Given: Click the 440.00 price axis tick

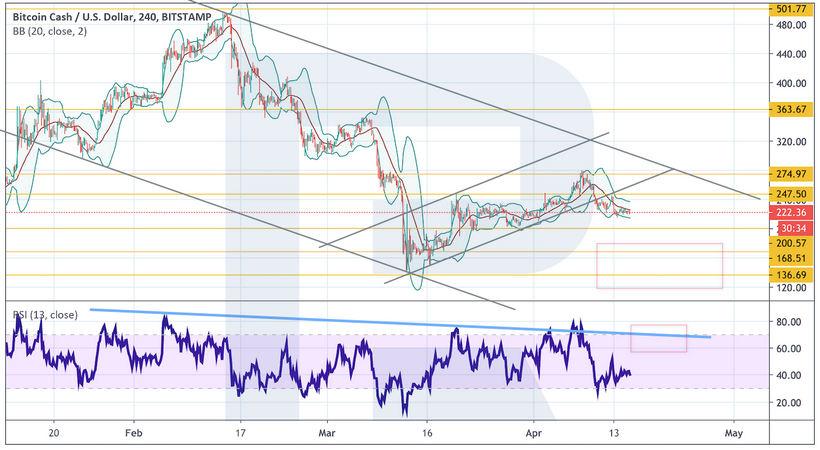Looking at the screenshot, I should pos(791,54).
